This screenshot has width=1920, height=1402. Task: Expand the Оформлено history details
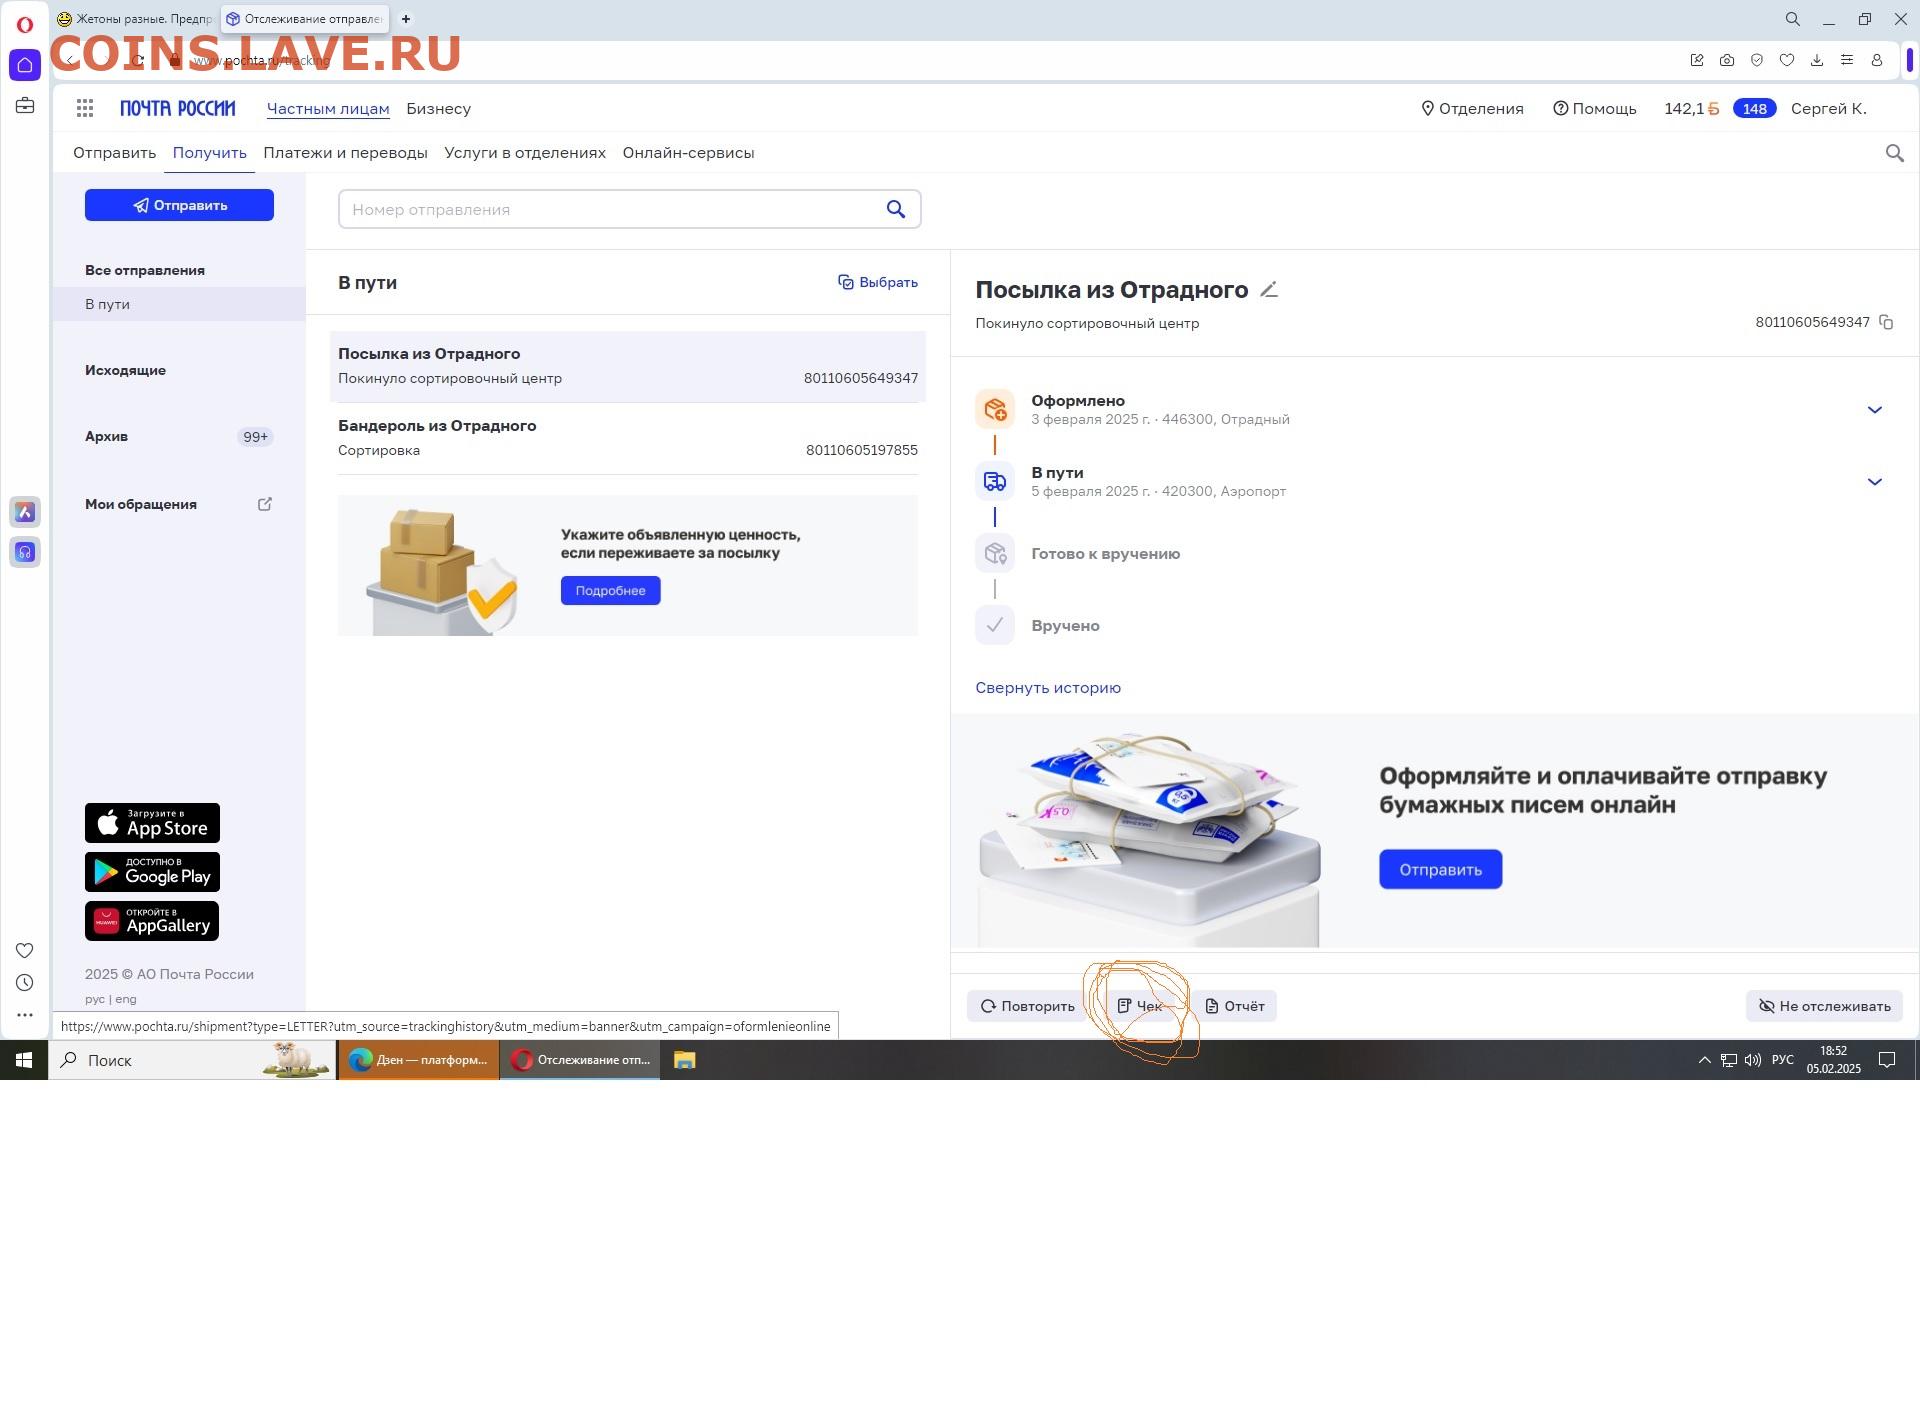(x=1875, y=410)
